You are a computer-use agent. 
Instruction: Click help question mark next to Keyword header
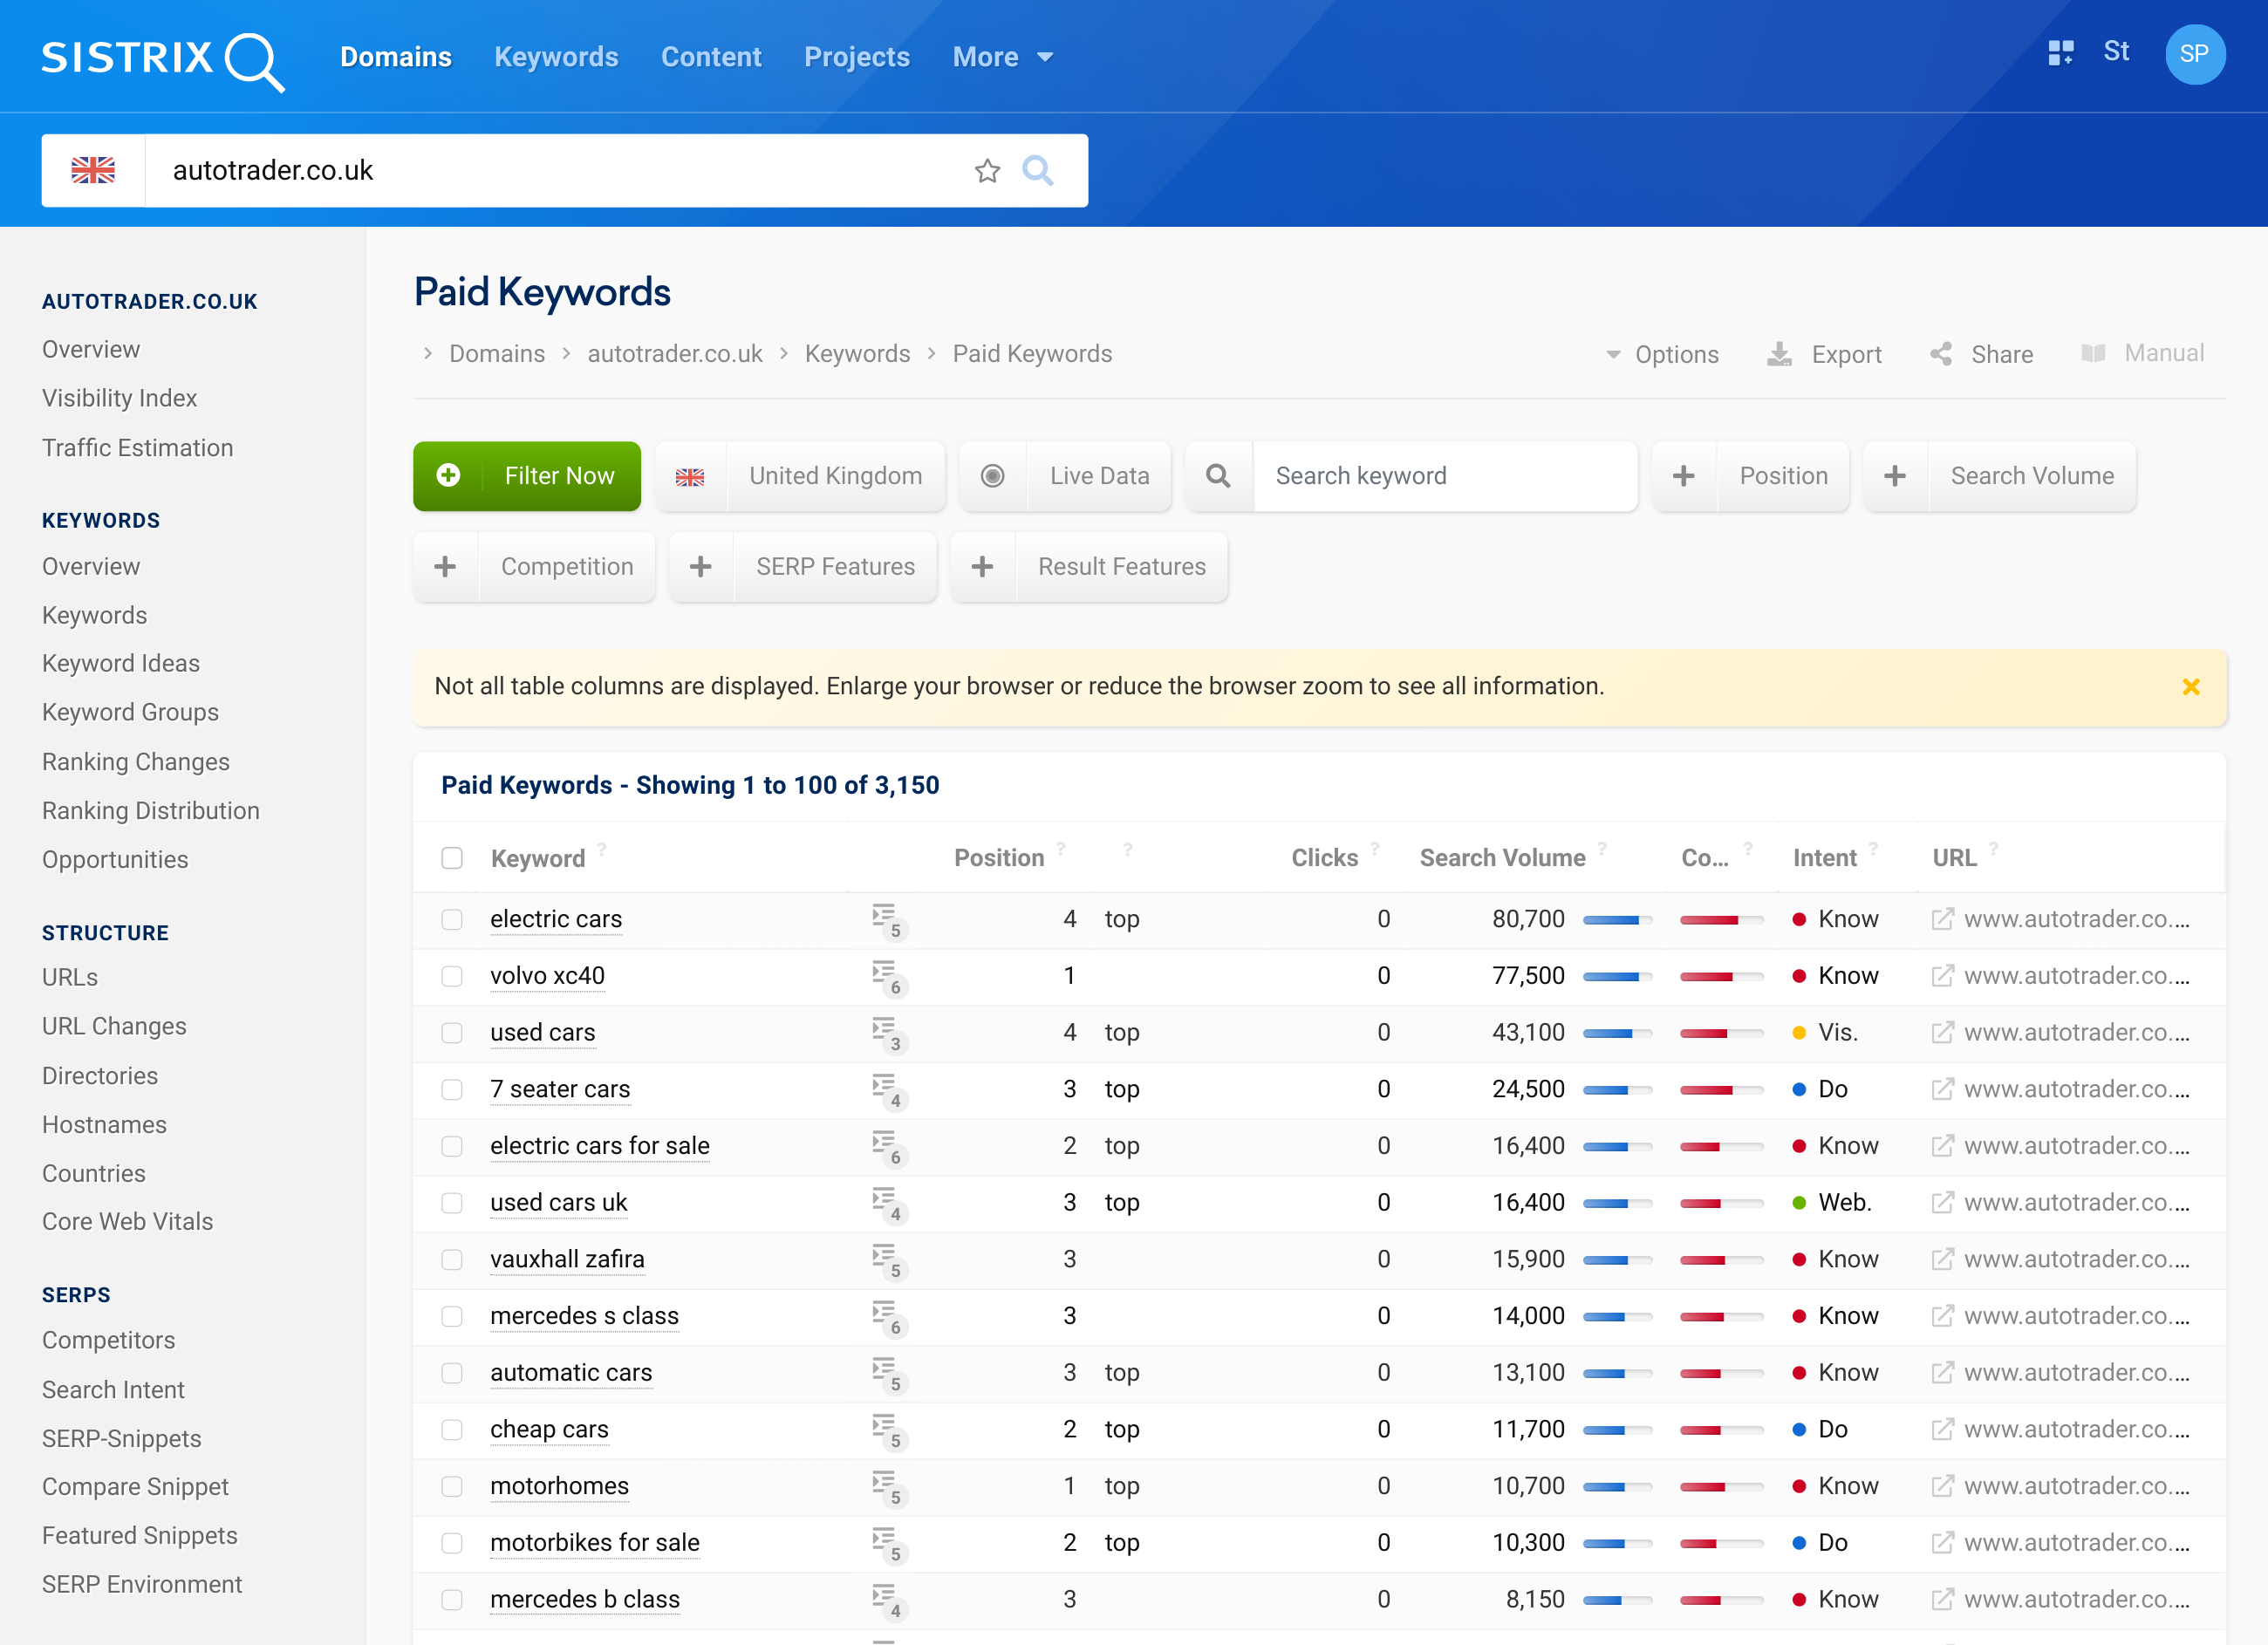[602, 849]
